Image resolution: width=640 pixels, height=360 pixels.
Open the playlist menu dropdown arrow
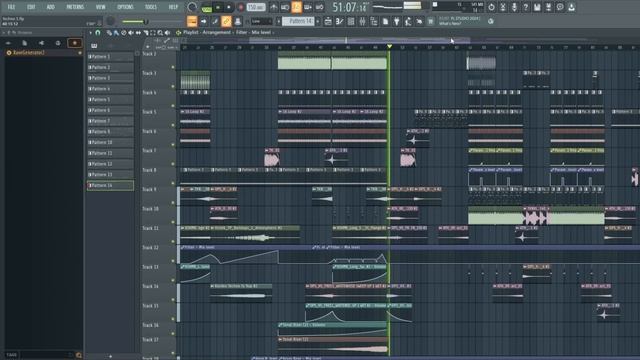coord(91,33)
